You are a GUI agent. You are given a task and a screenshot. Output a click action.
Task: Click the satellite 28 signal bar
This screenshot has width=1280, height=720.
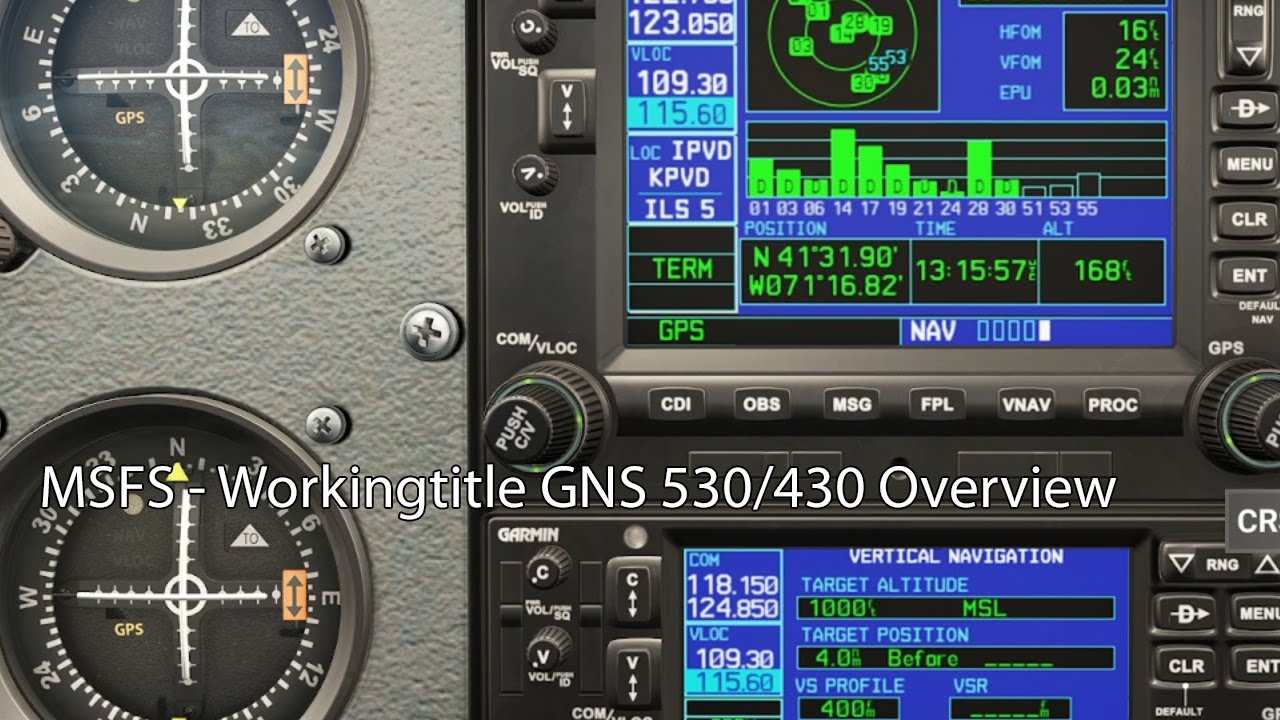point(980,169)
